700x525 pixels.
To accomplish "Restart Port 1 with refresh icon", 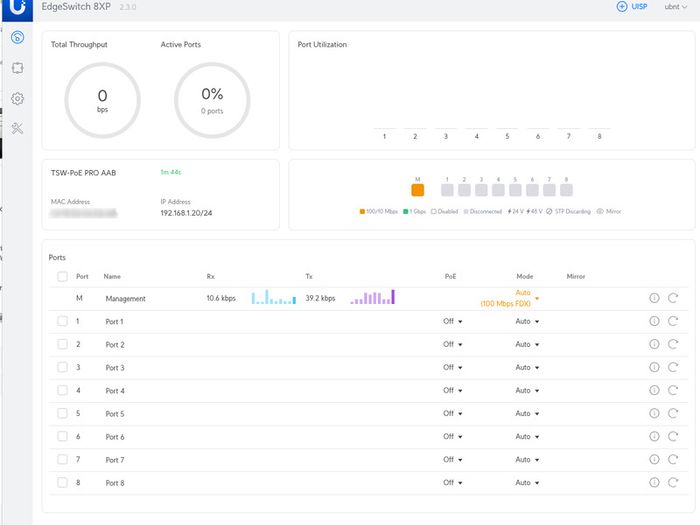I will tap(673, 321).
